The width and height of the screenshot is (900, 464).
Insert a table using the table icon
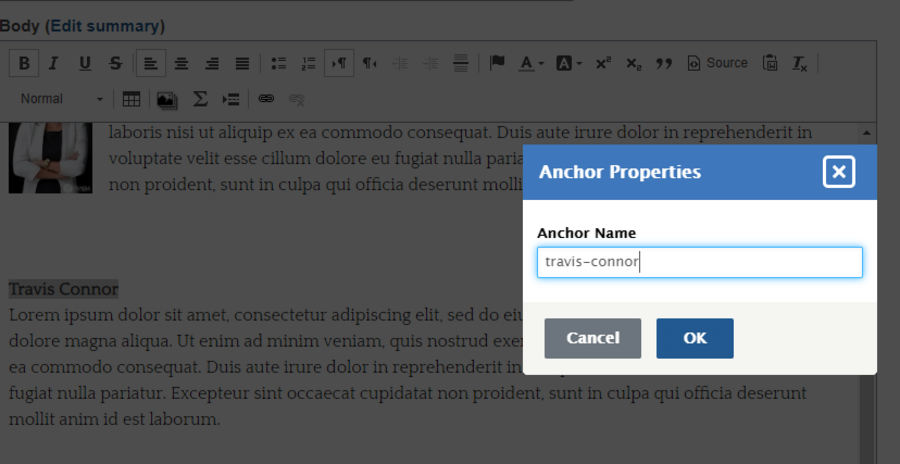tap(131, 99)
